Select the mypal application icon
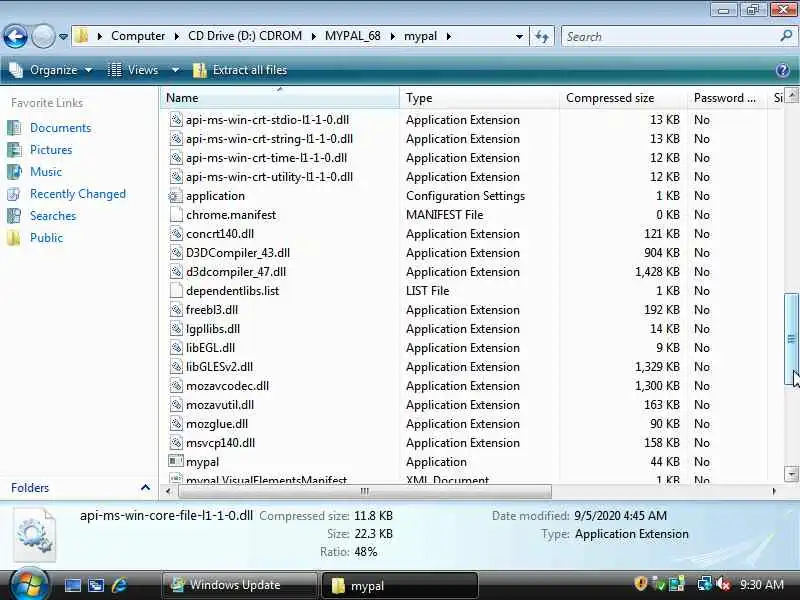The image size is (800, 600). coord(176,462)
